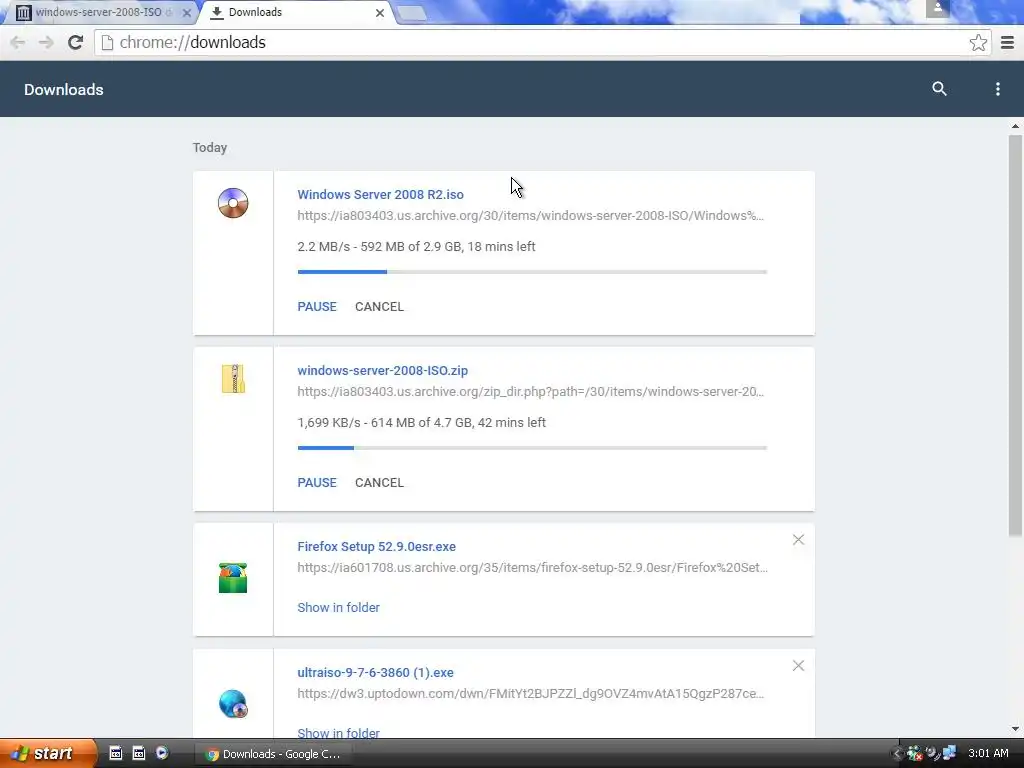Click the first quick launch icon beside Start

[116, 753]
